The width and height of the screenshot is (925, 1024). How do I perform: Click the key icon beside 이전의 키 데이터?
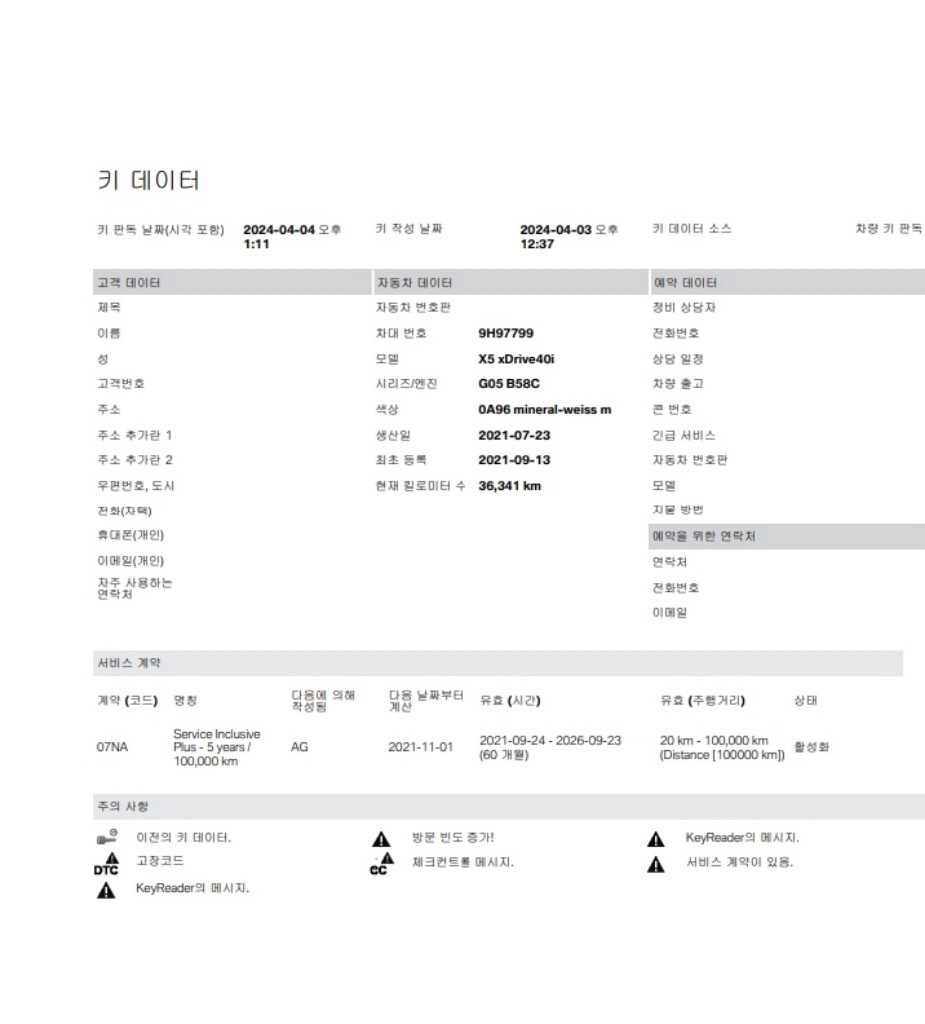(105, 837)
